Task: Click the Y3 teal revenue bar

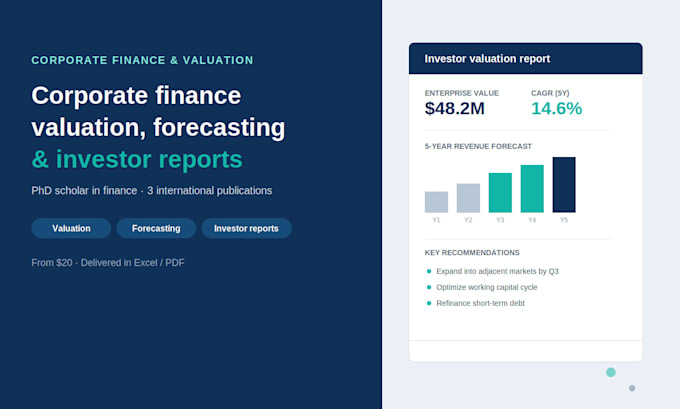Action: pos(500,193)
